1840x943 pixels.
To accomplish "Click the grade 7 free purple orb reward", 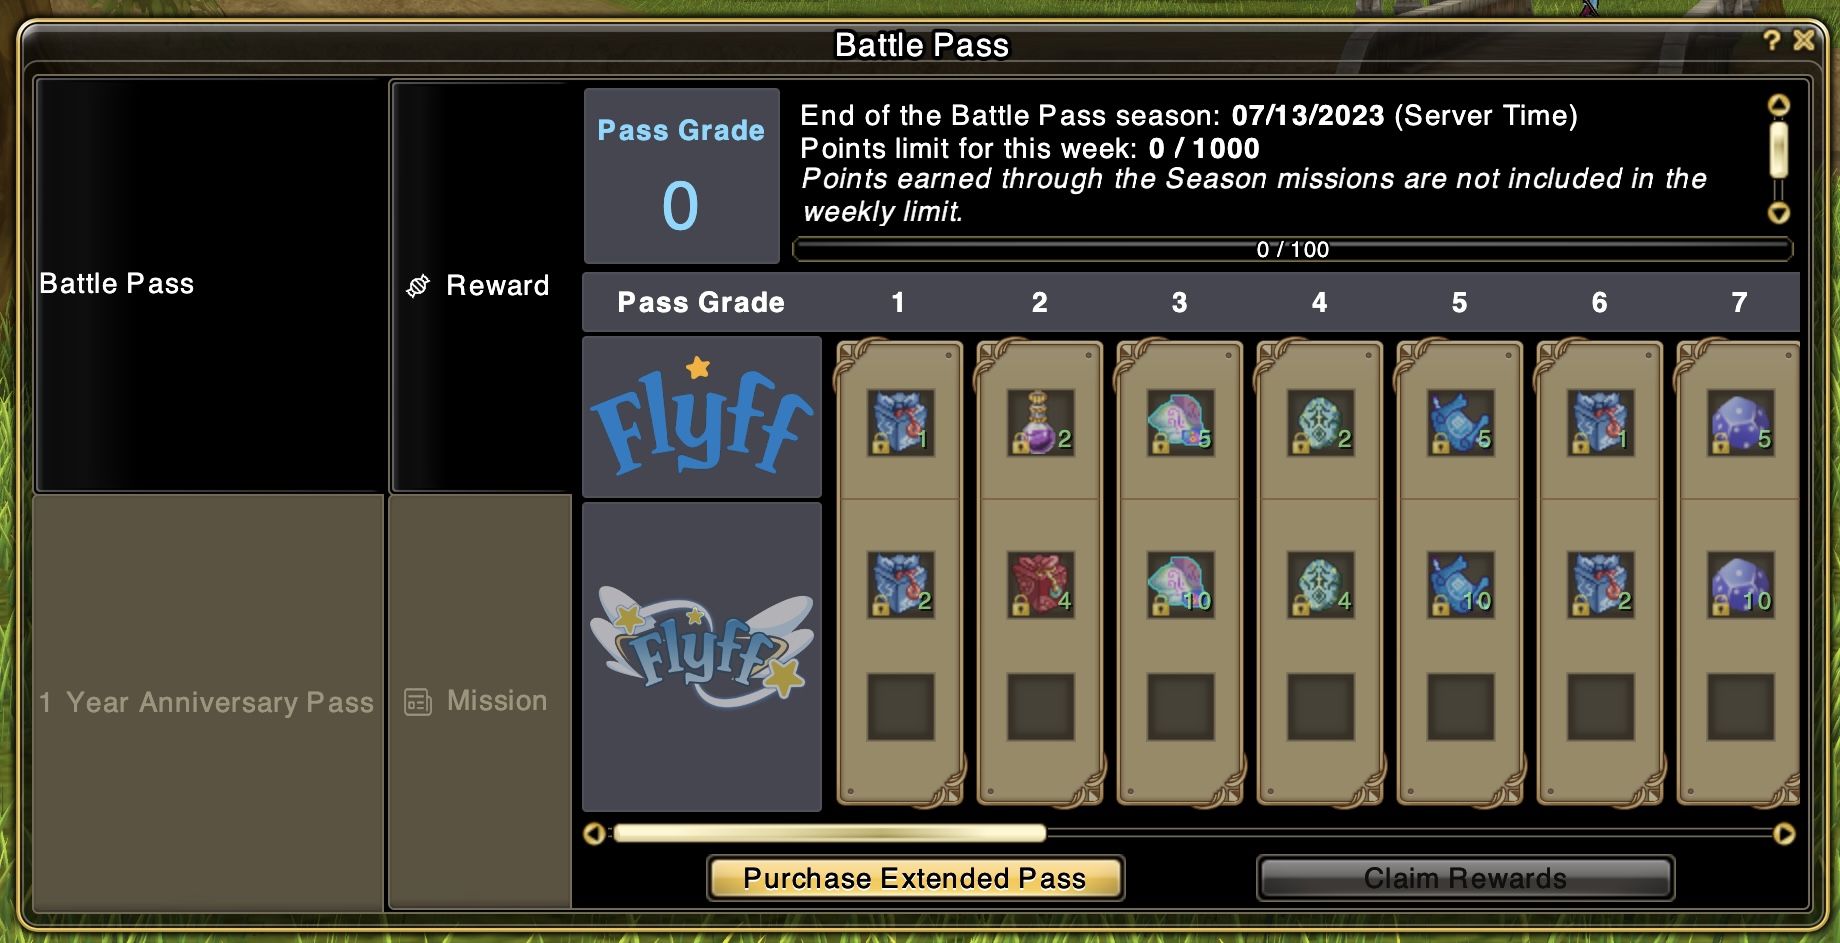I will pos(1741,423).
